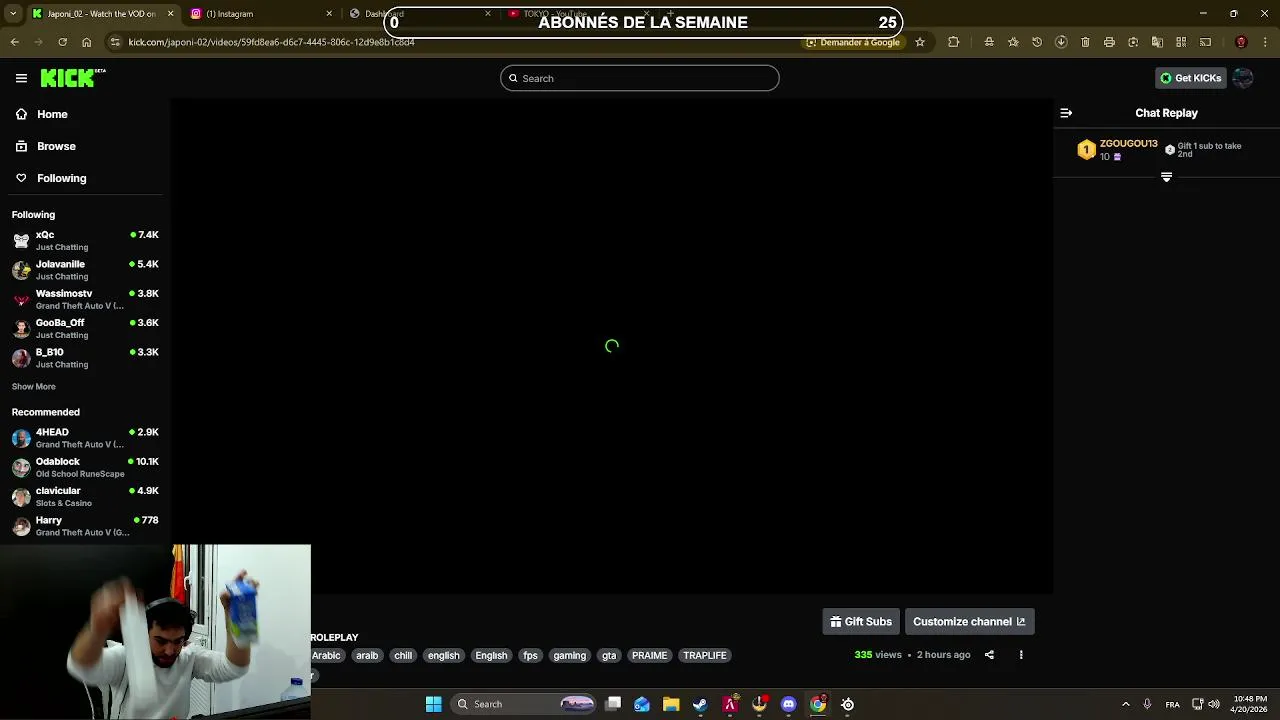Bookmark this page star icon
The image size is (1280, 720).
point(920,42)
